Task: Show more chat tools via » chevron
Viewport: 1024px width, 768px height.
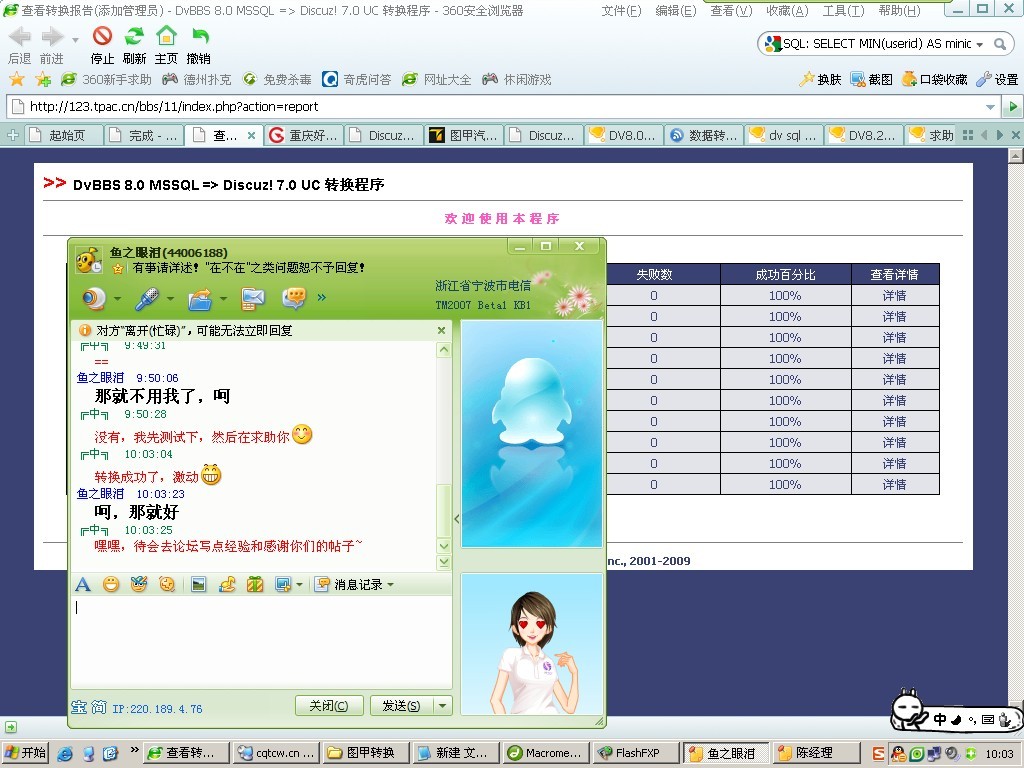Action: click(321, 298)
